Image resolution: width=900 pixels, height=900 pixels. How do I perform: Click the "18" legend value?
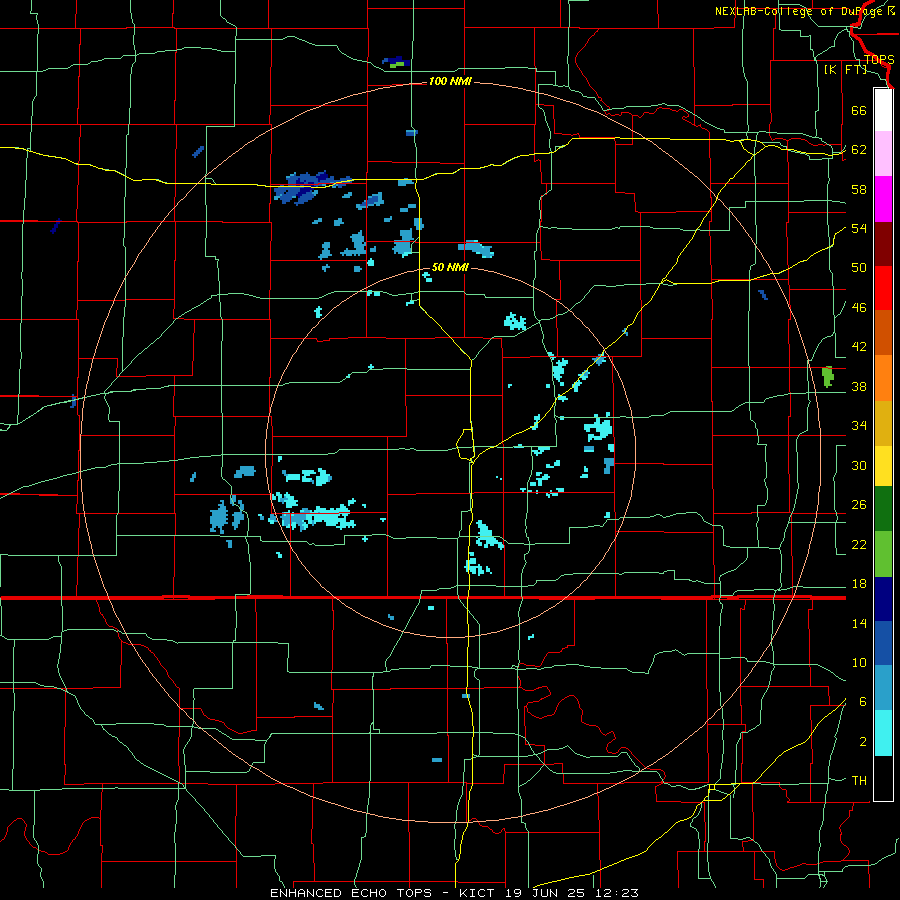pos(859,584)
